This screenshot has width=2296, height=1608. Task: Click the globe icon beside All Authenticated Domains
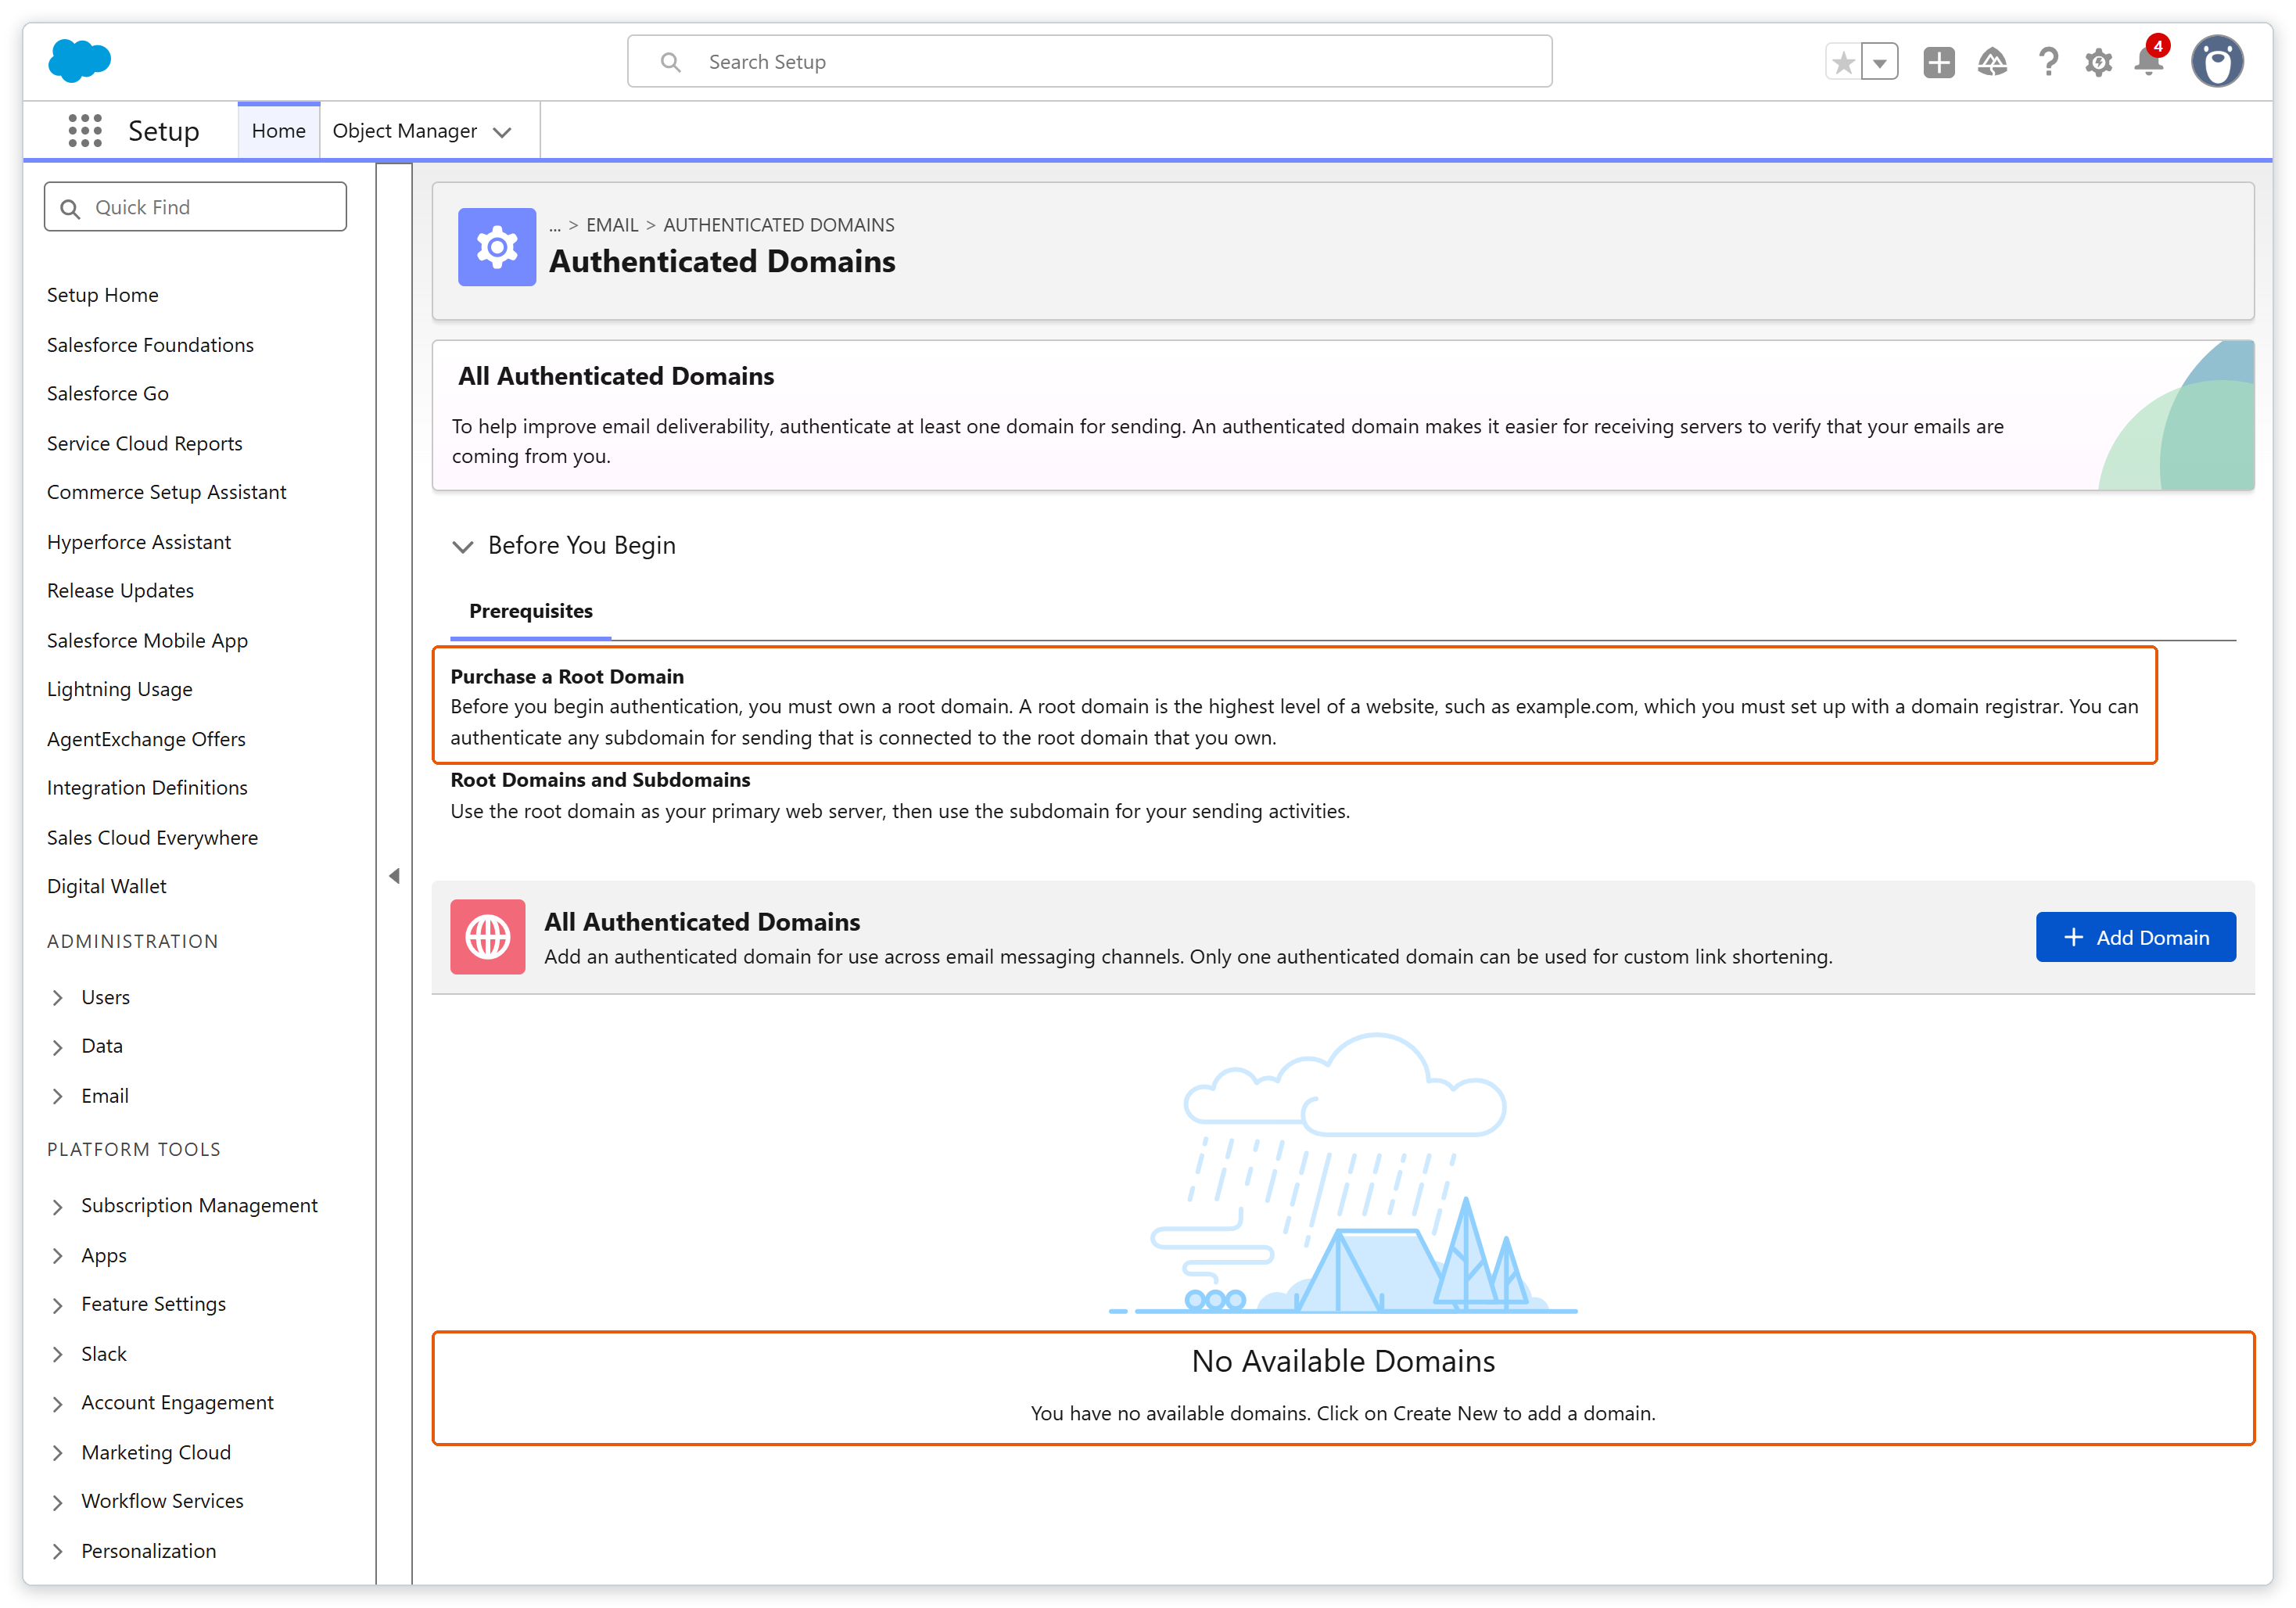coord(488,937)
